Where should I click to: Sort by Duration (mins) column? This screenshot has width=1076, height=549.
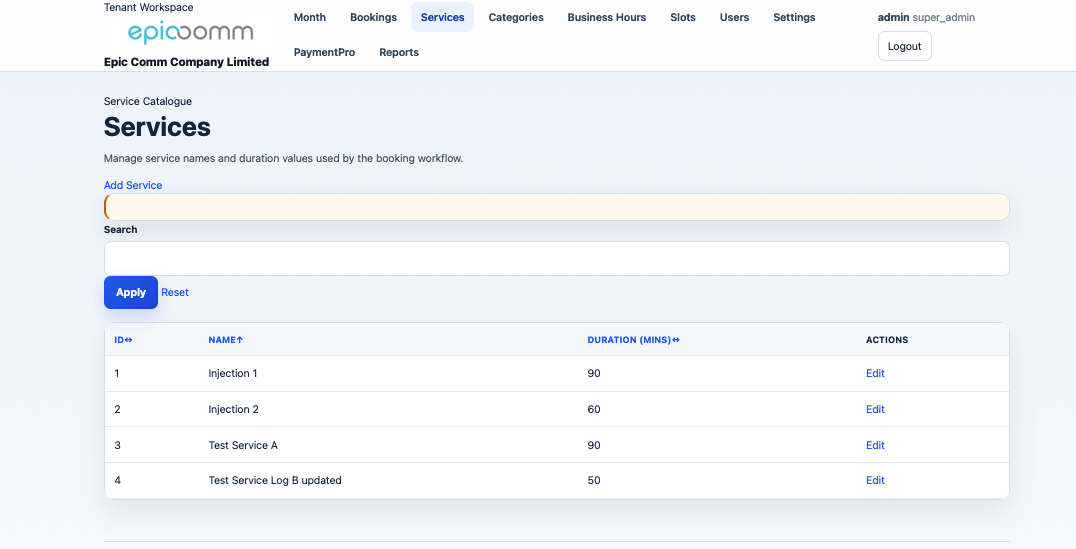[633, 340]
